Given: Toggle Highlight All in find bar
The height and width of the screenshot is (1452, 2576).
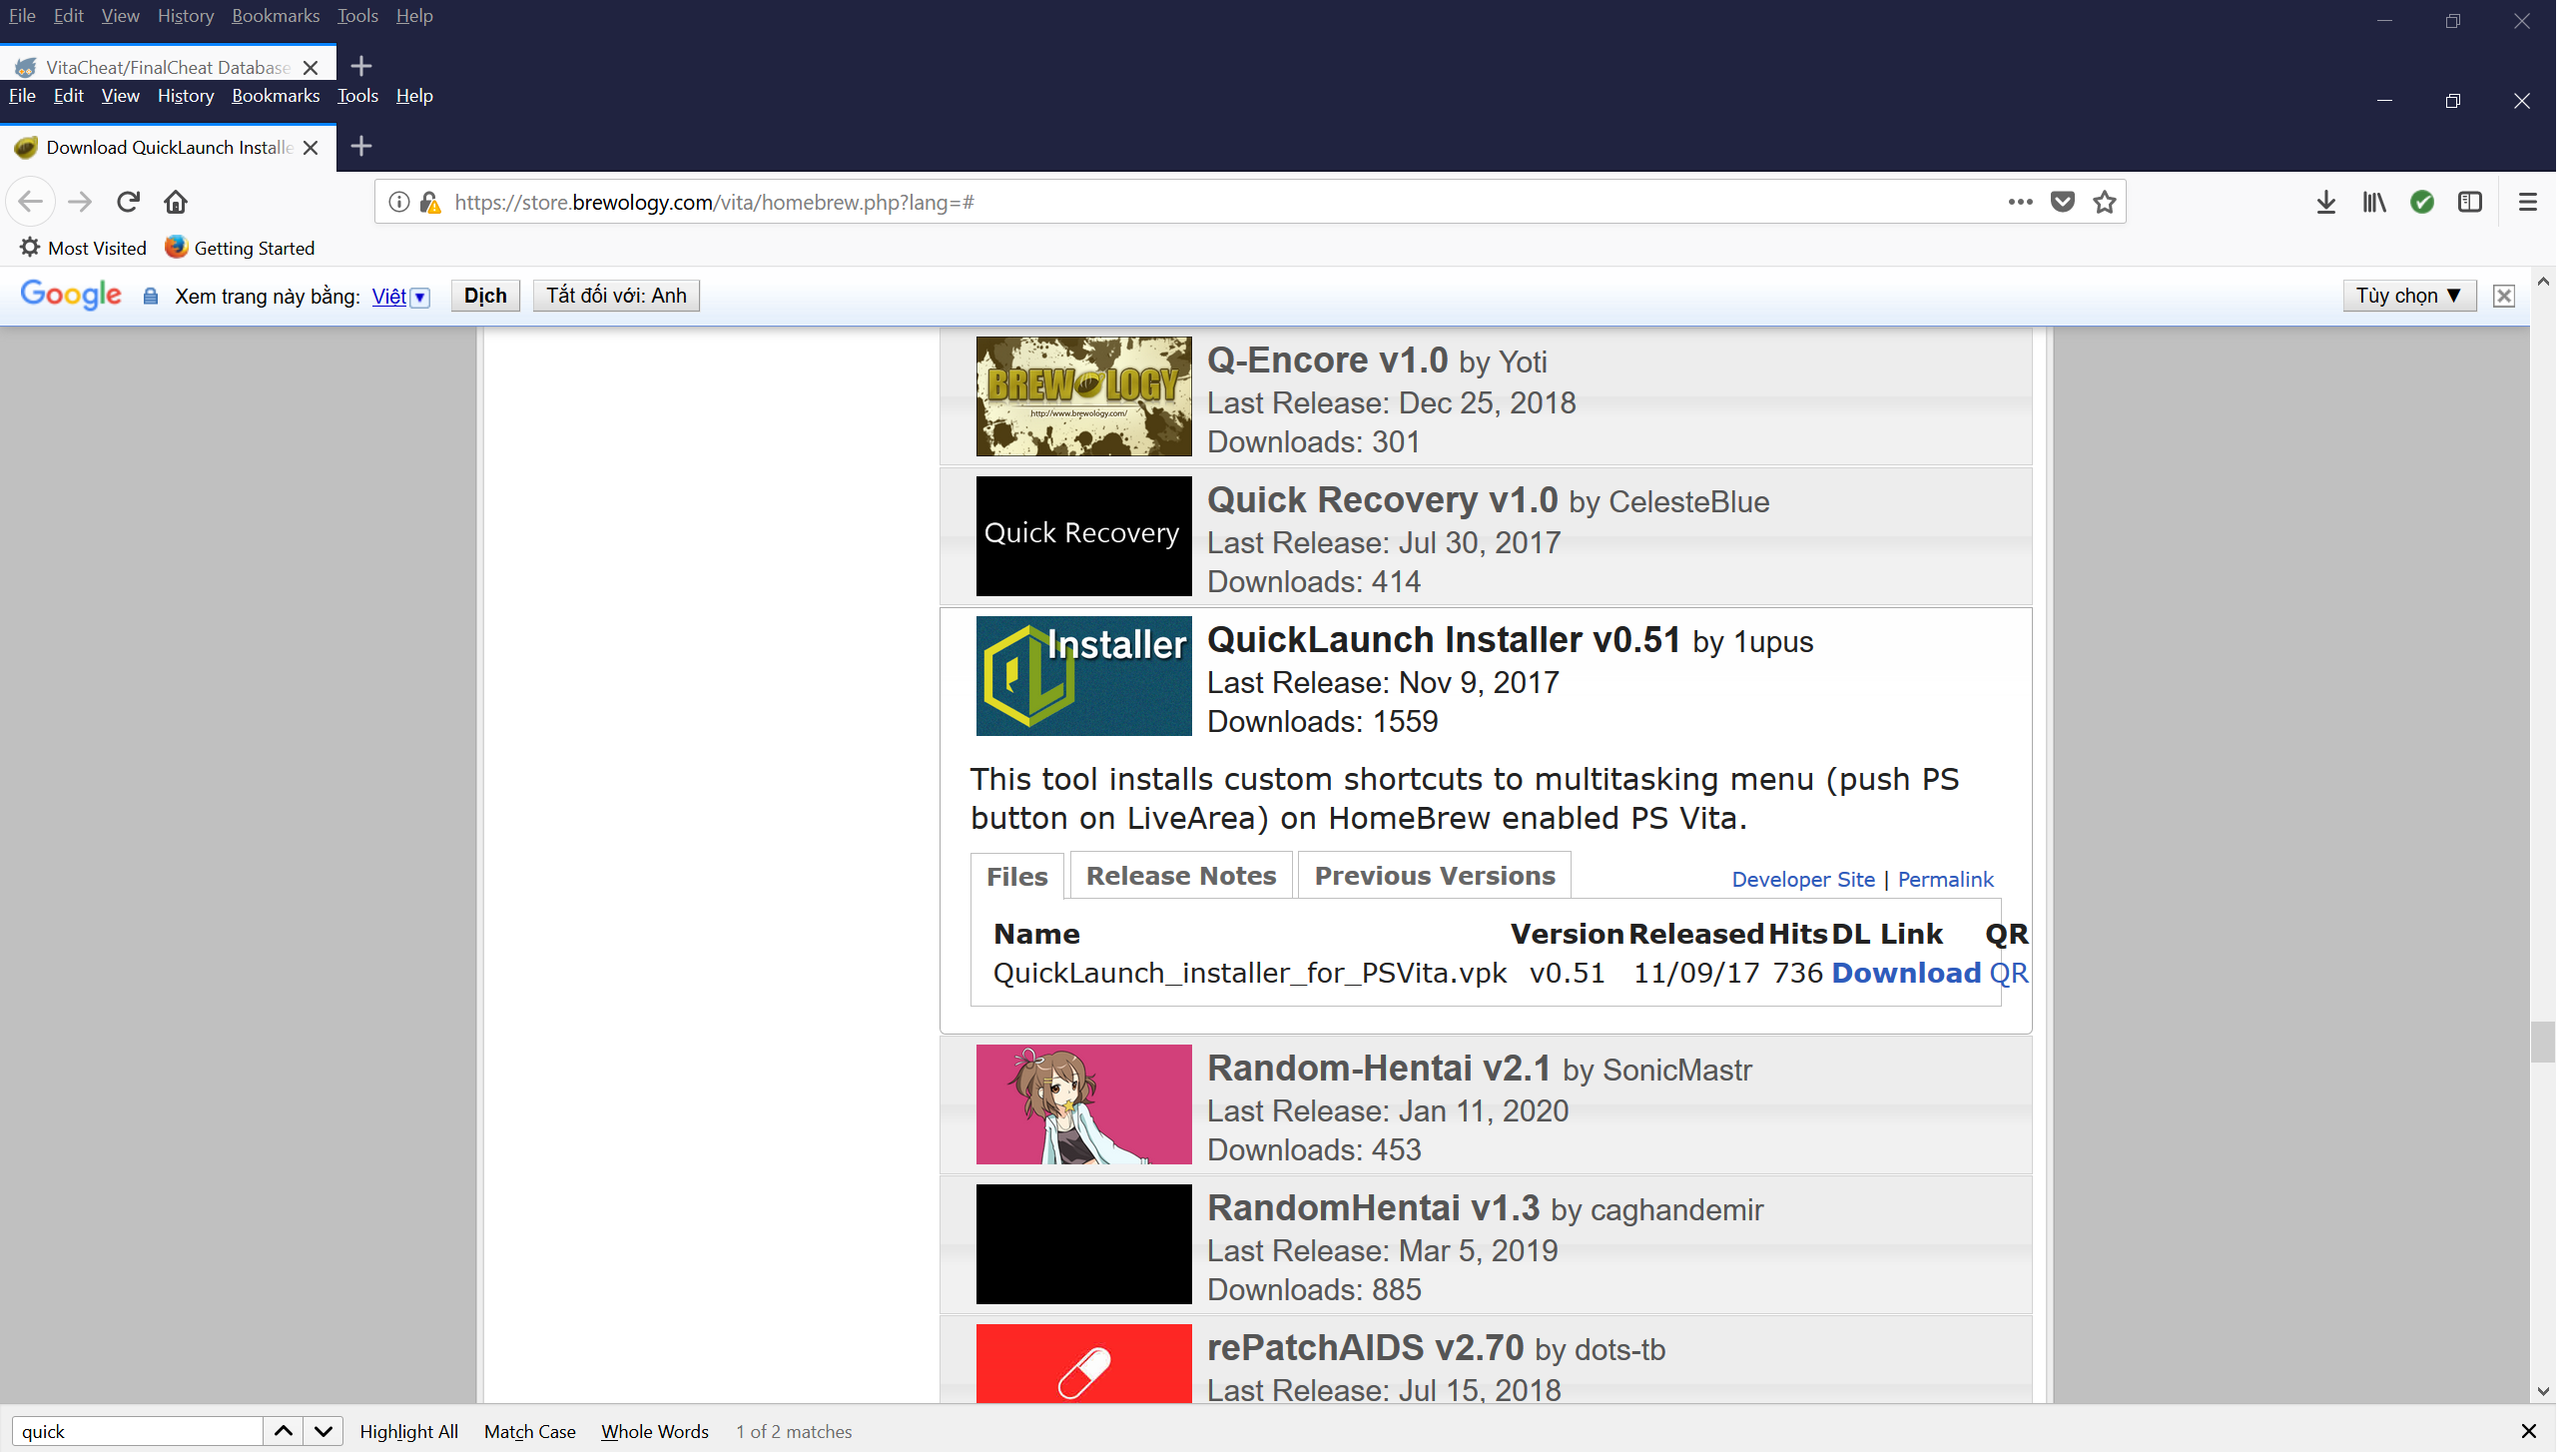Looking at the screenshot, I should (x=409, y=1431).
